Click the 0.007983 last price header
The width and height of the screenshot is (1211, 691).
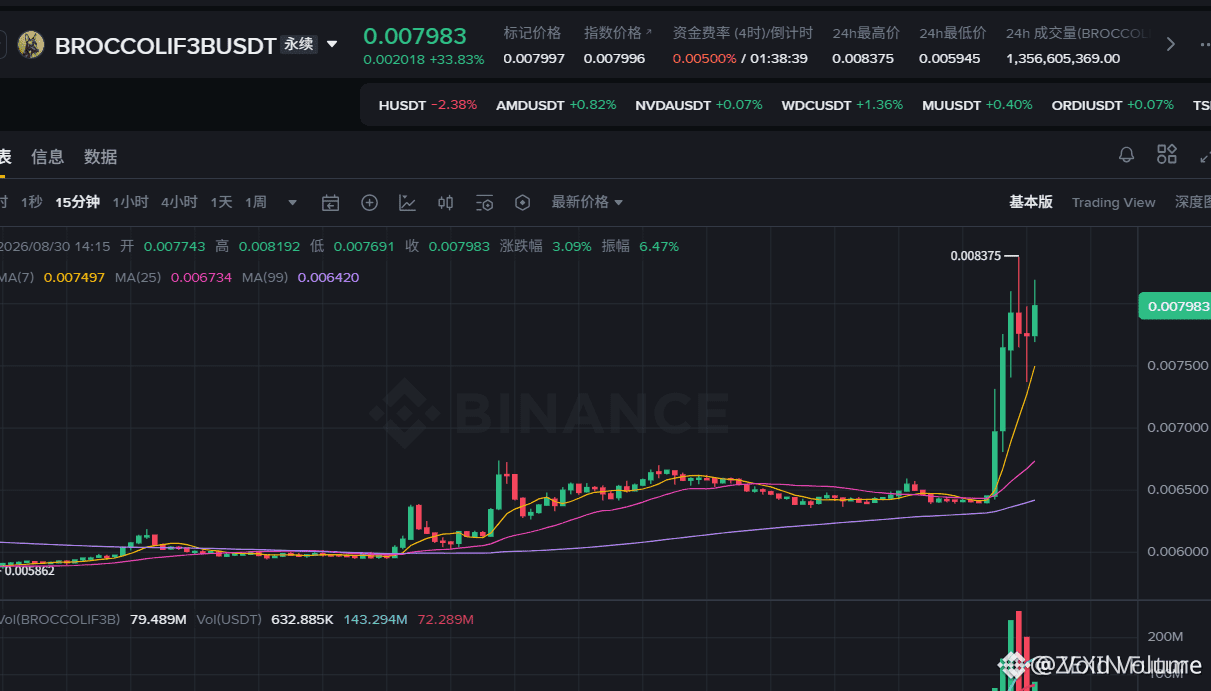pyautogui.click(x=415, y=36)
